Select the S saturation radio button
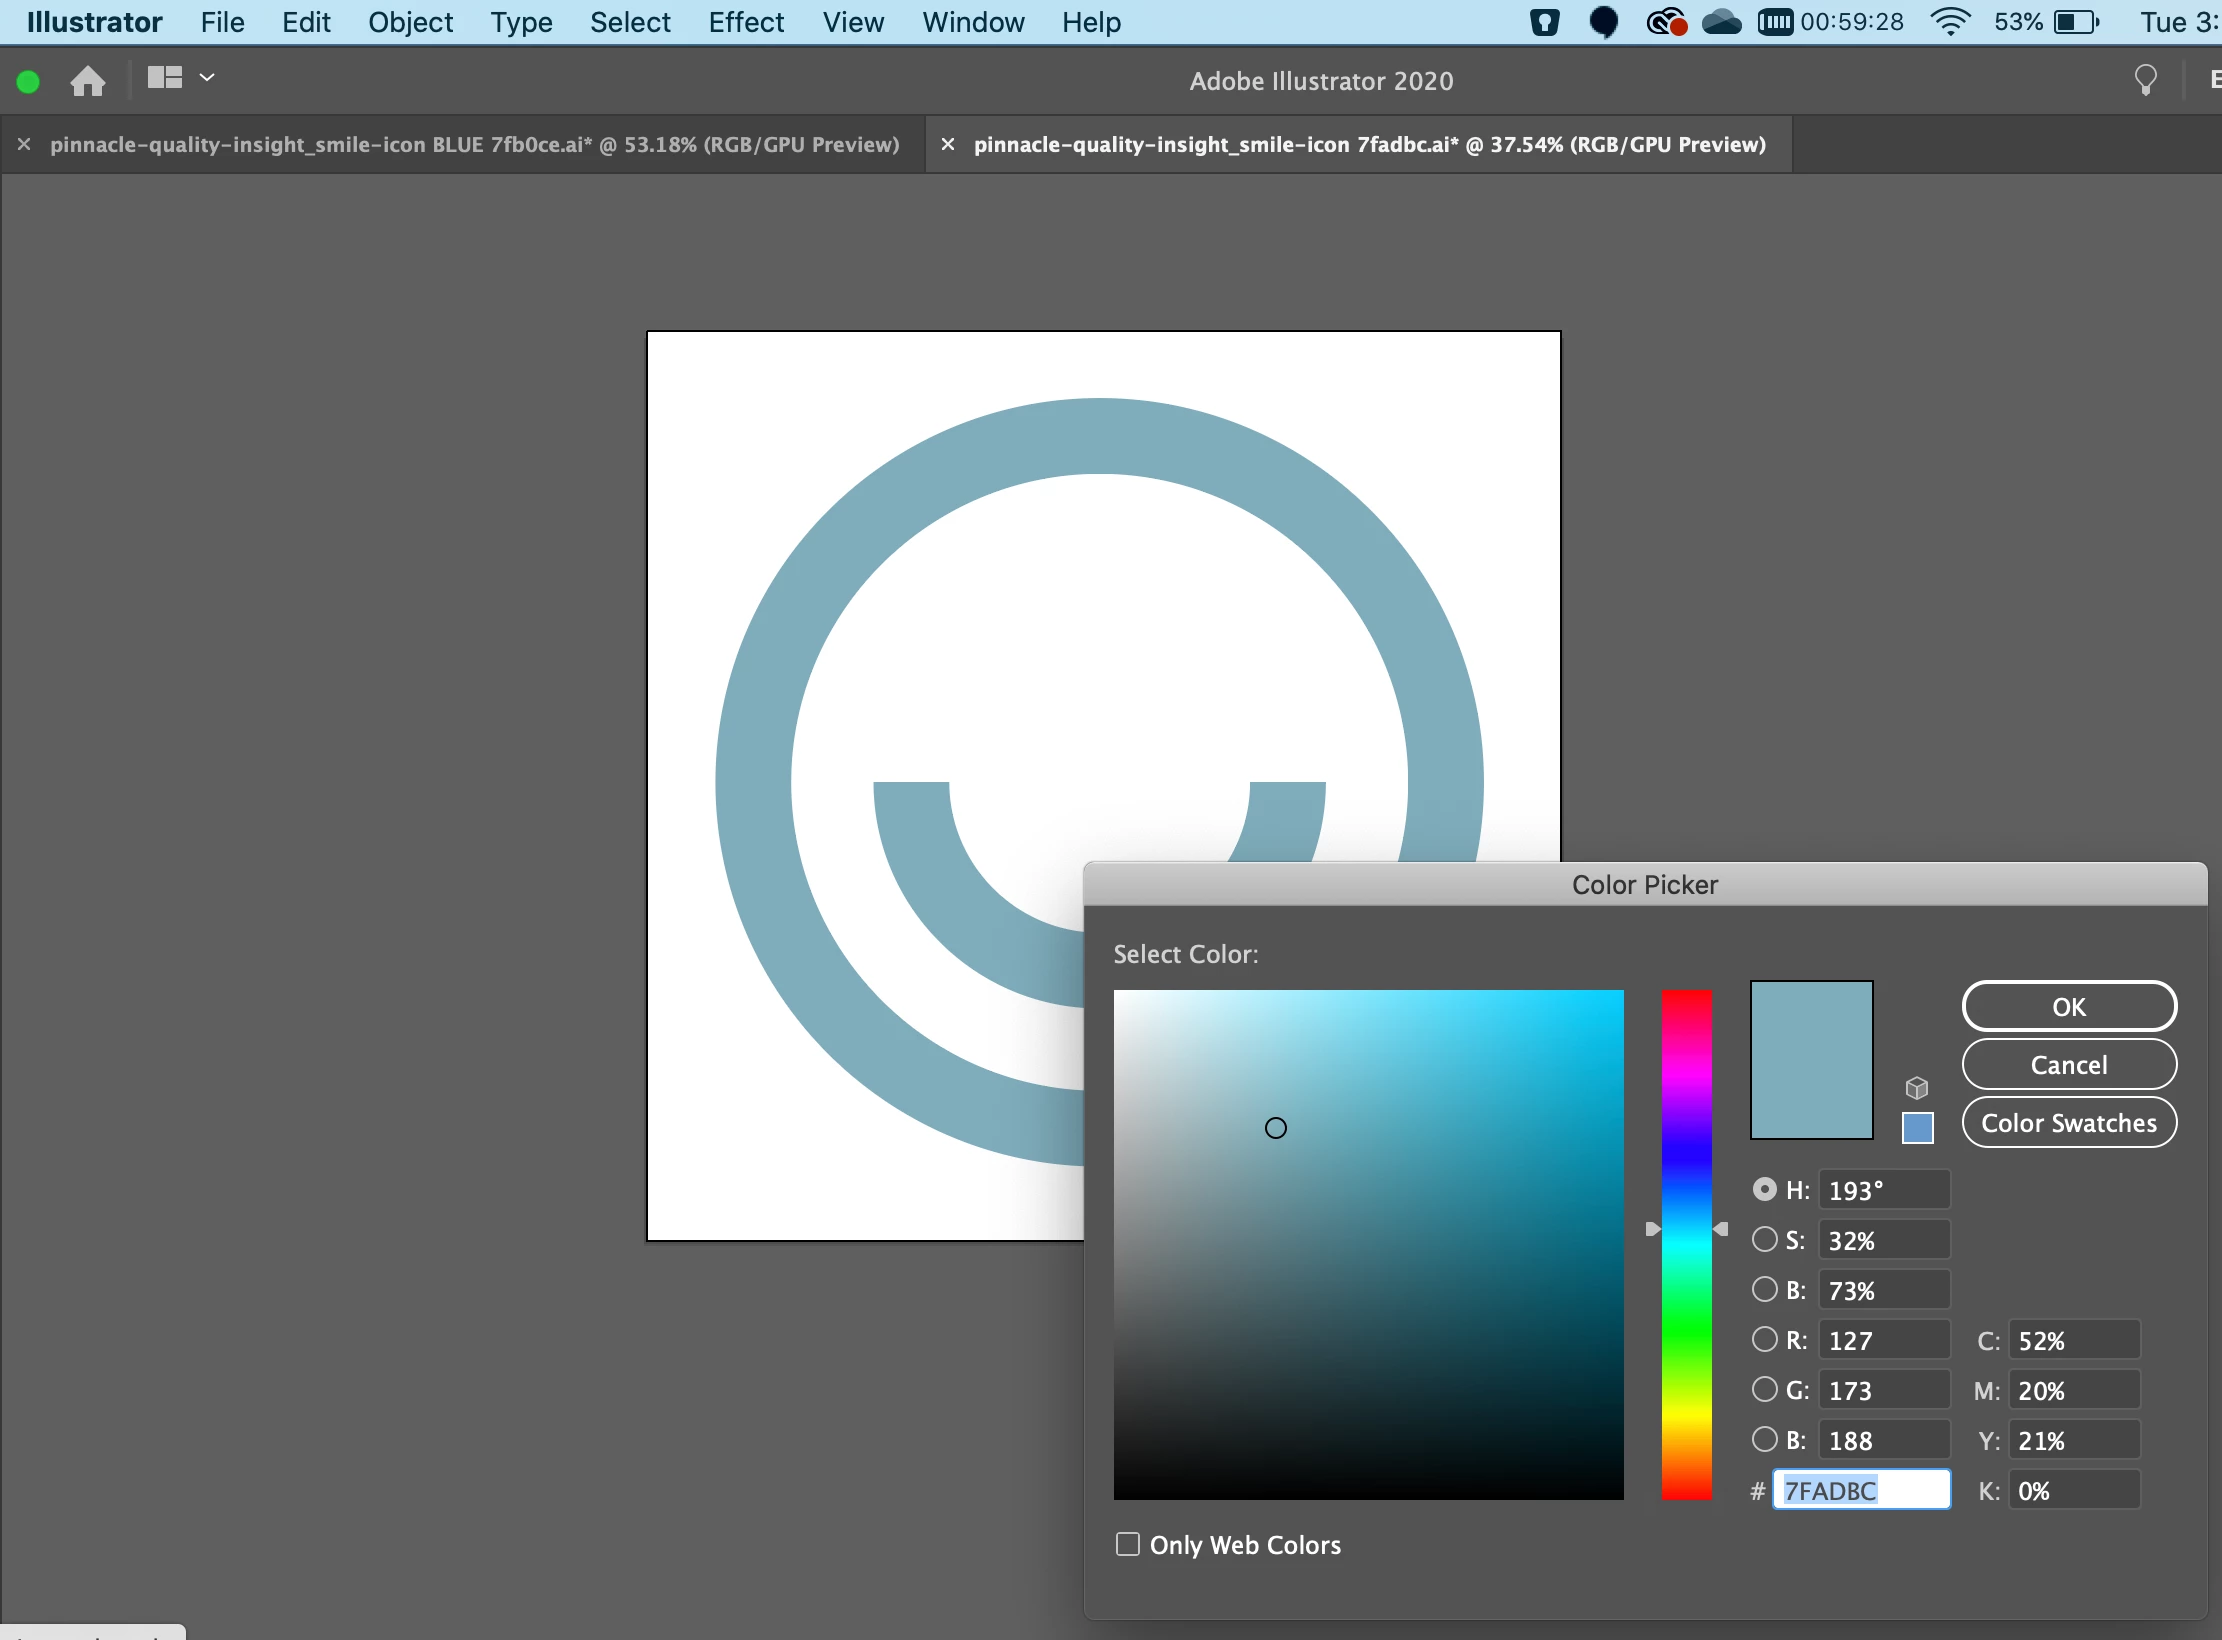2222x1640 pixels. tap(1765, 1240)
